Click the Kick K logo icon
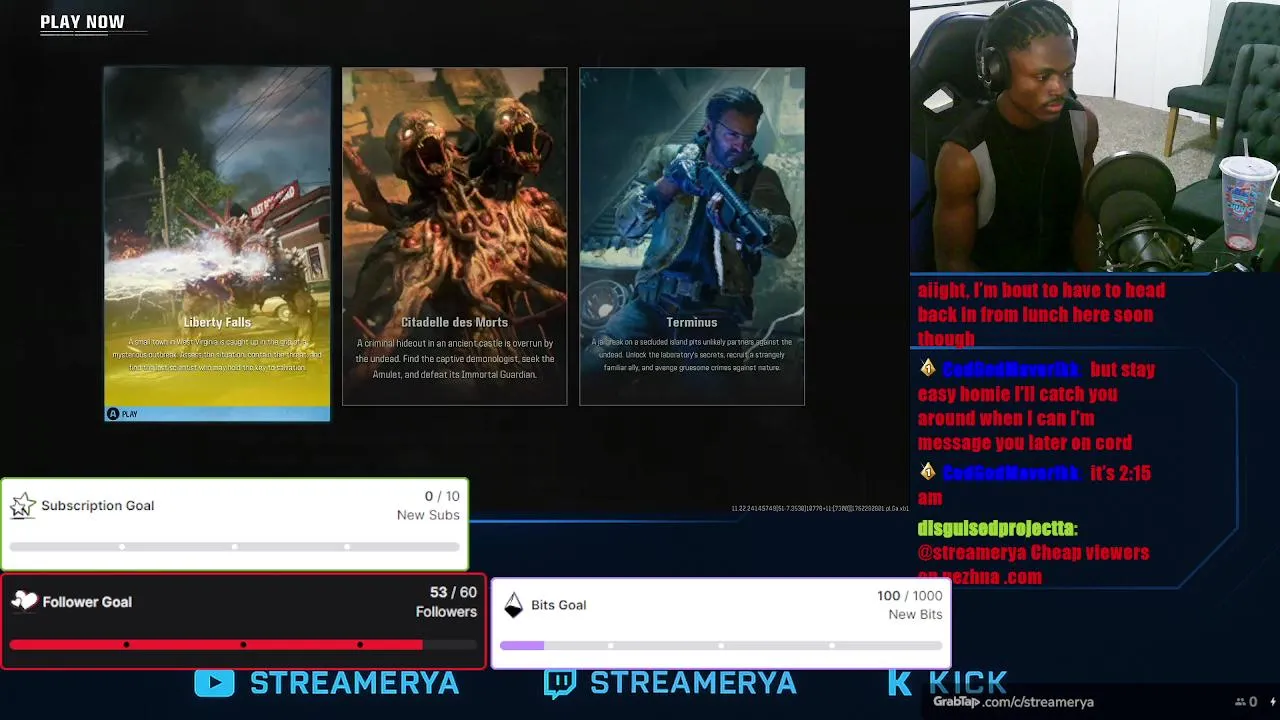 coord(900,683)
